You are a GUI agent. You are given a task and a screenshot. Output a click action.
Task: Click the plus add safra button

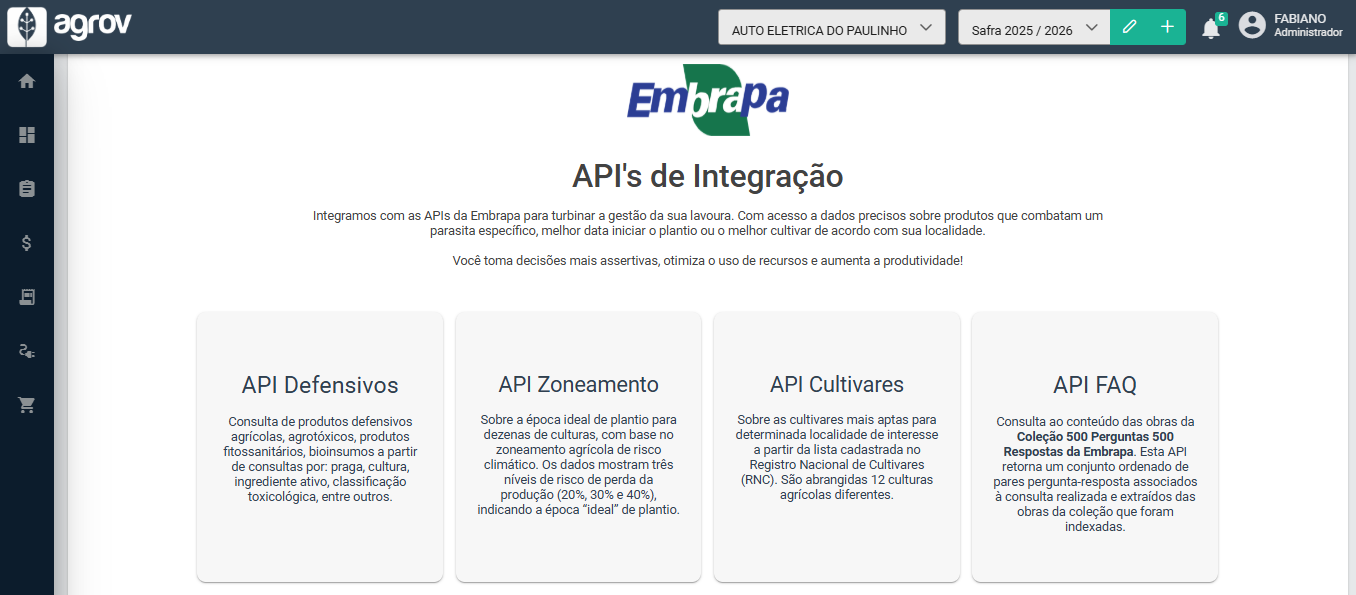pyautogui.click(x=1167, y=27)
